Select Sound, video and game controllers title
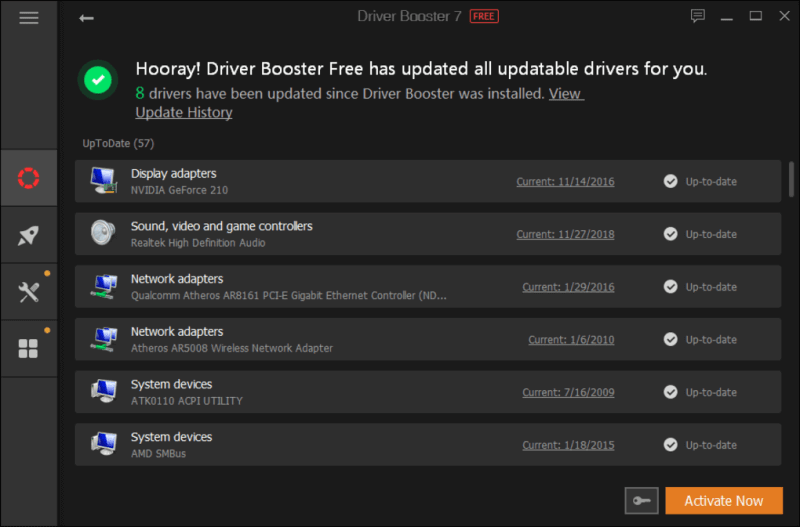The width and height of the screenshot is (800, 527). [x=221, y=226]
